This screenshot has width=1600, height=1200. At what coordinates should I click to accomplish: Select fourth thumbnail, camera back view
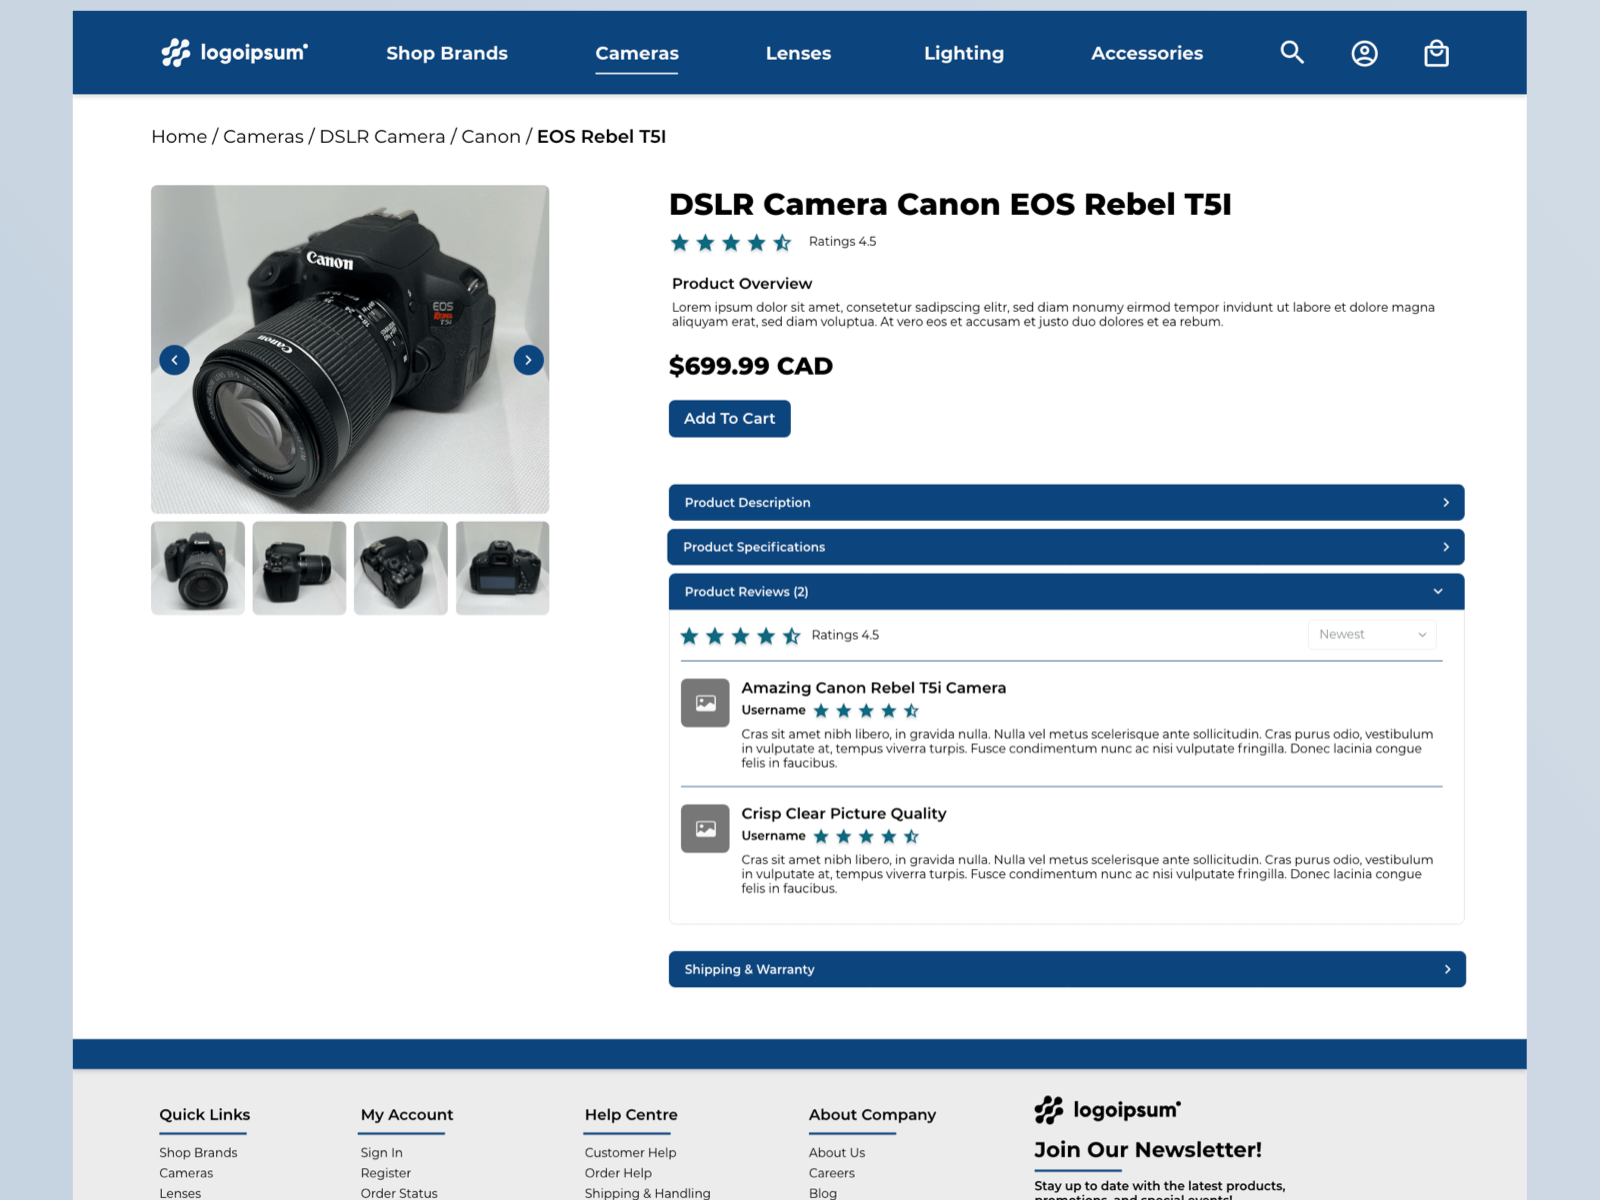point(502,568)
